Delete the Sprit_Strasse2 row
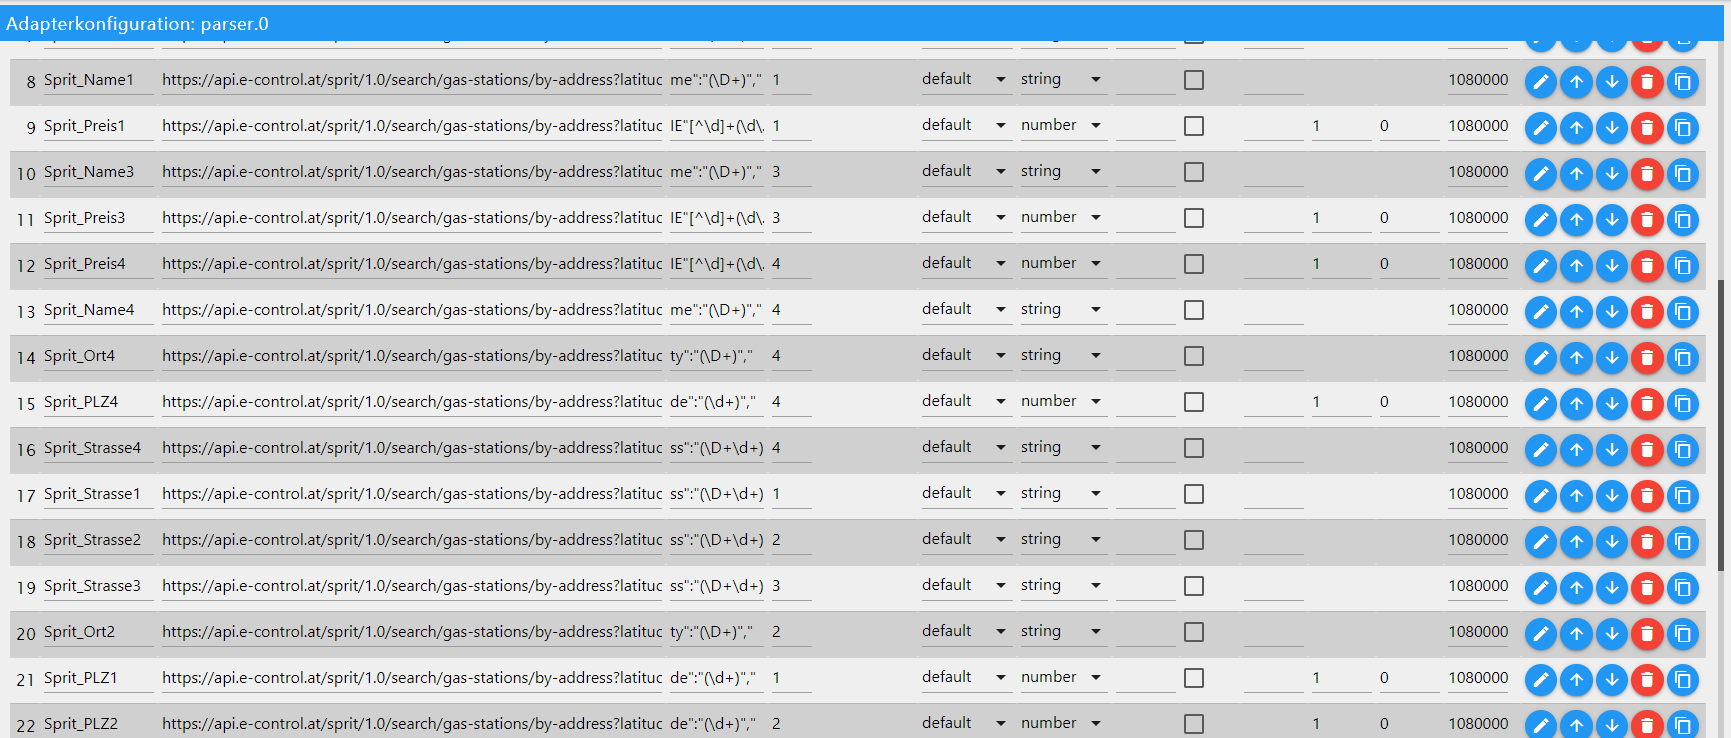Viewport: 1731px width, 738px height. point(1647,541)
